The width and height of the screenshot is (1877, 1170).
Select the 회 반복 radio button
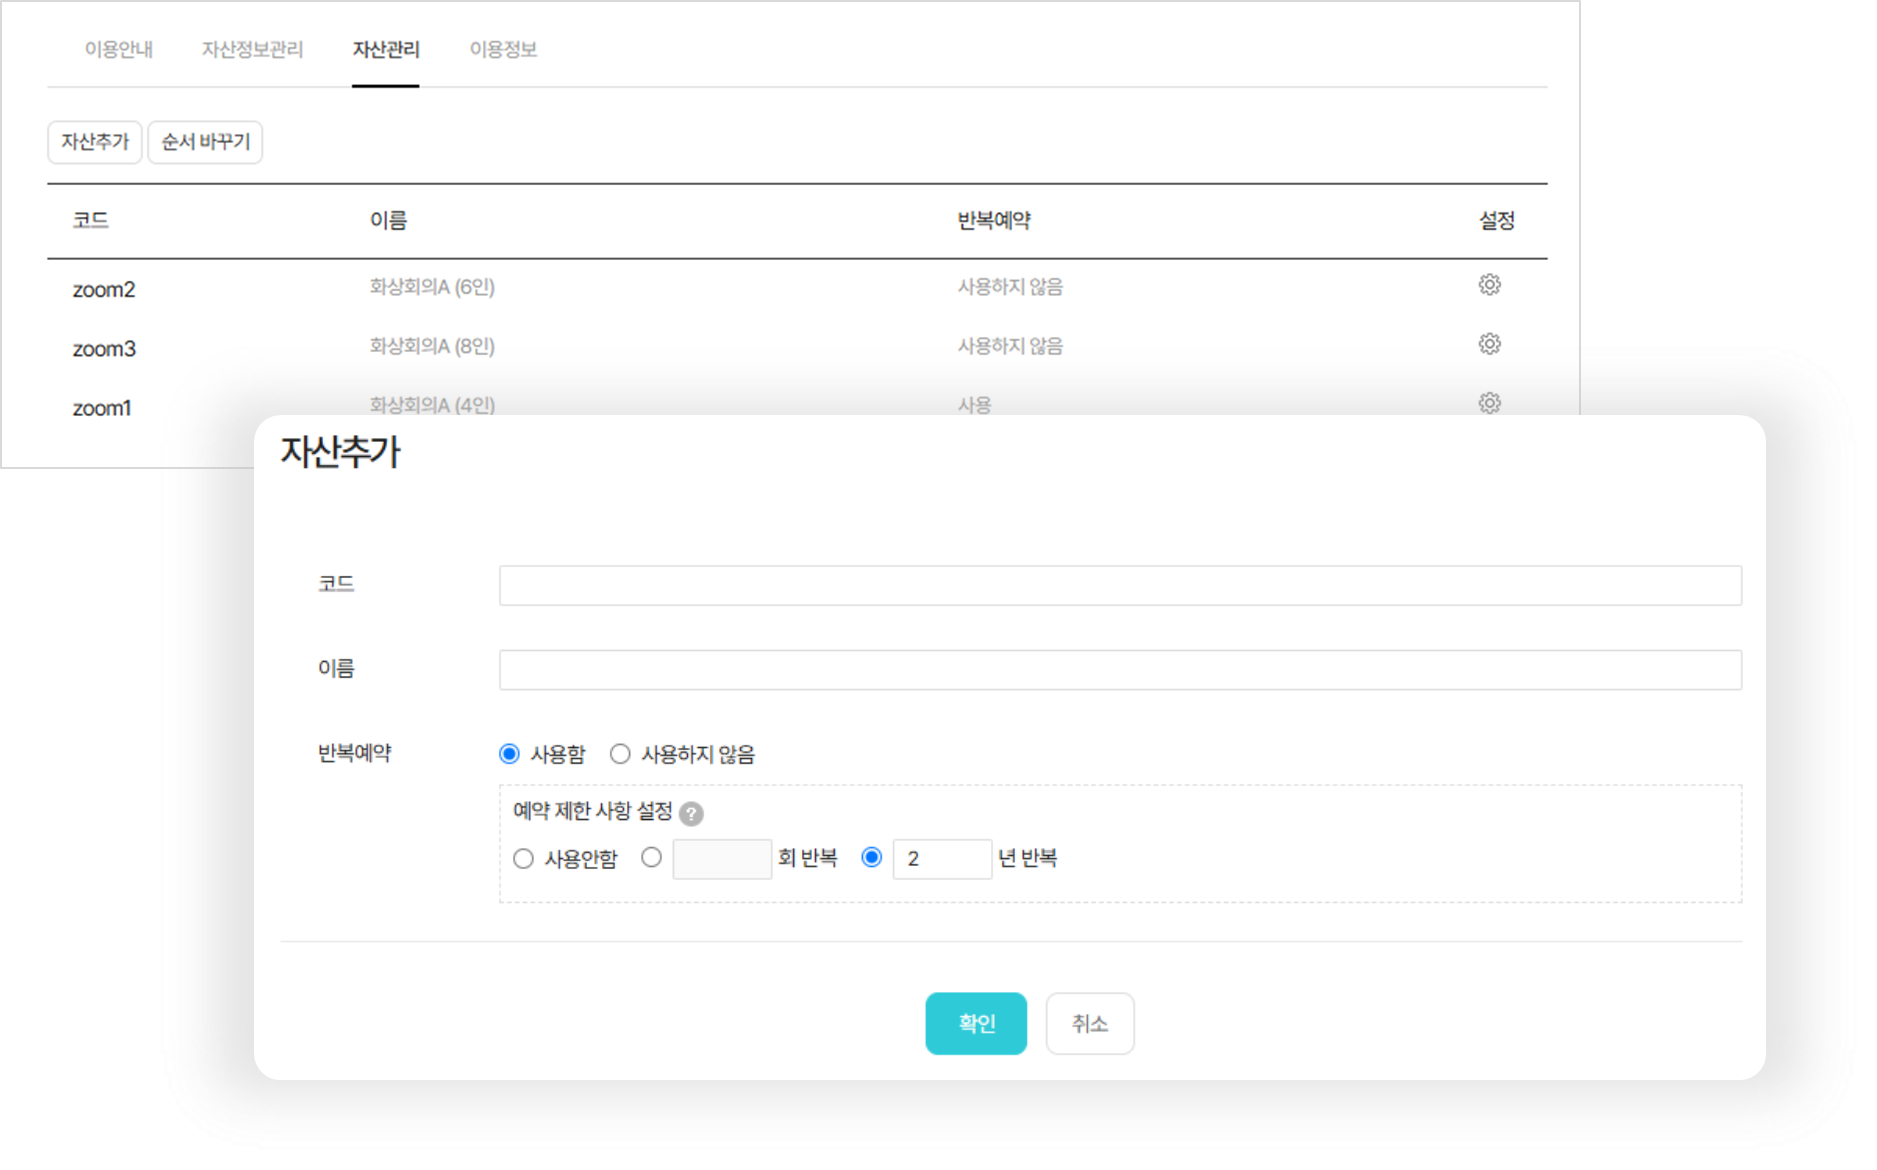pyautogui.click(x=652, y=858)
